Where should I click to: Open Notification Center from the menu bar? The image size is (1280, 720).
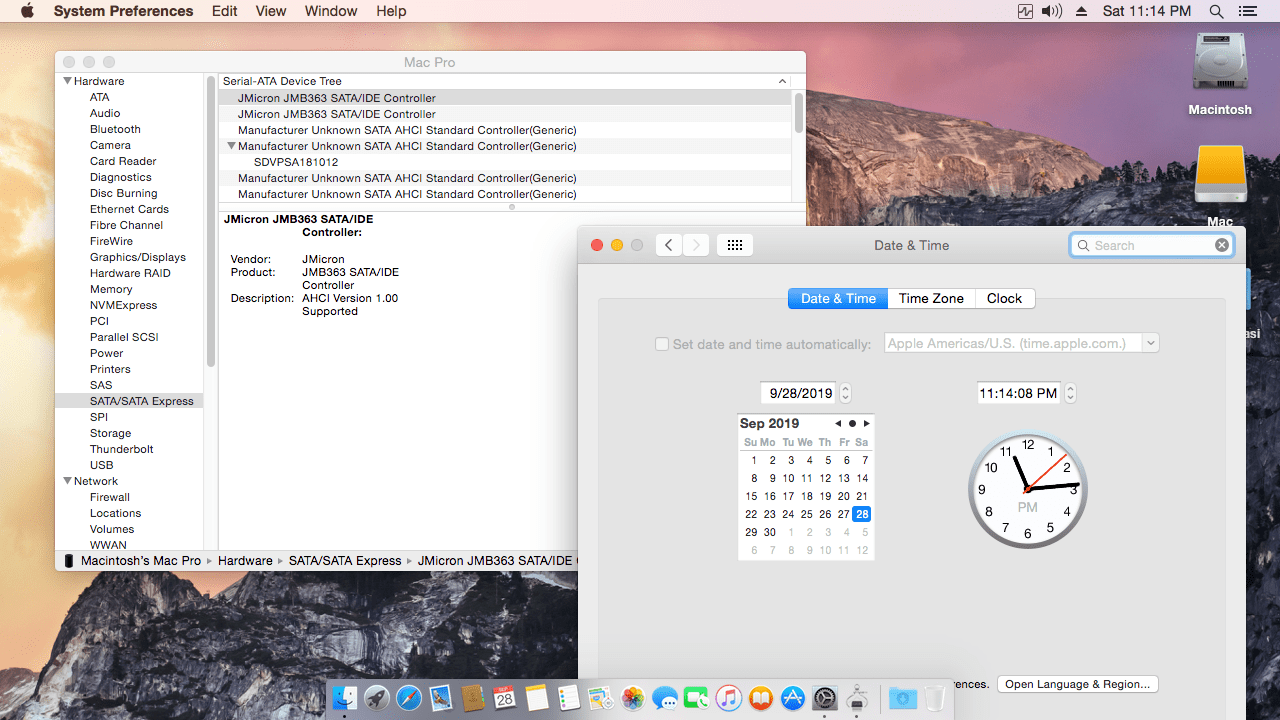point(1247,11)
